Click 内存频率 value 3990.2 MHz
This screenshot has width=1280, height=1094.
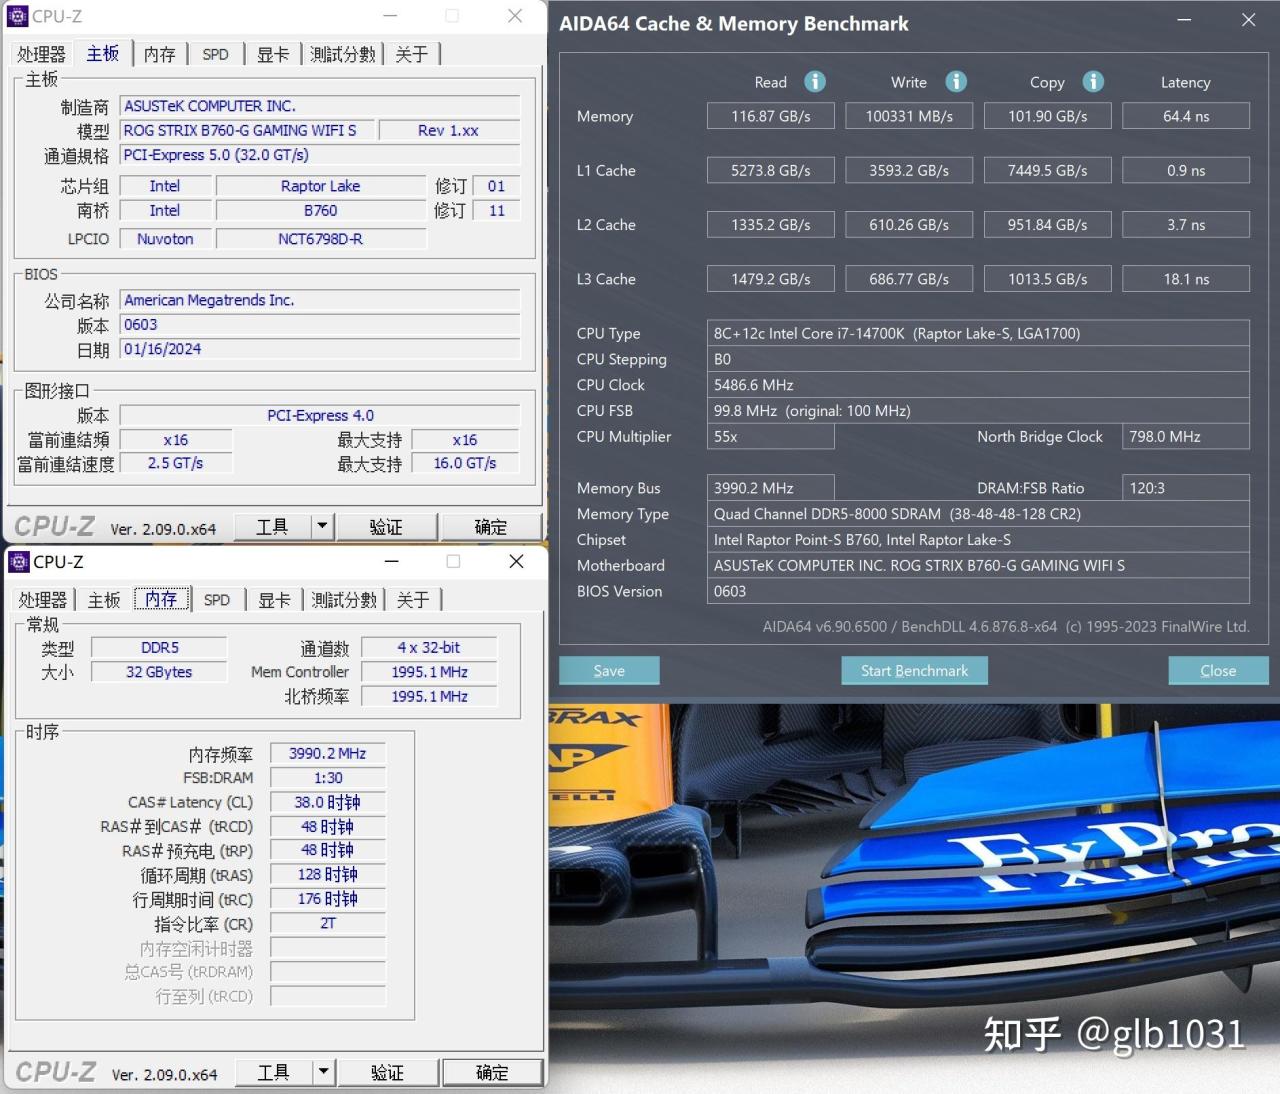(328, 754)
